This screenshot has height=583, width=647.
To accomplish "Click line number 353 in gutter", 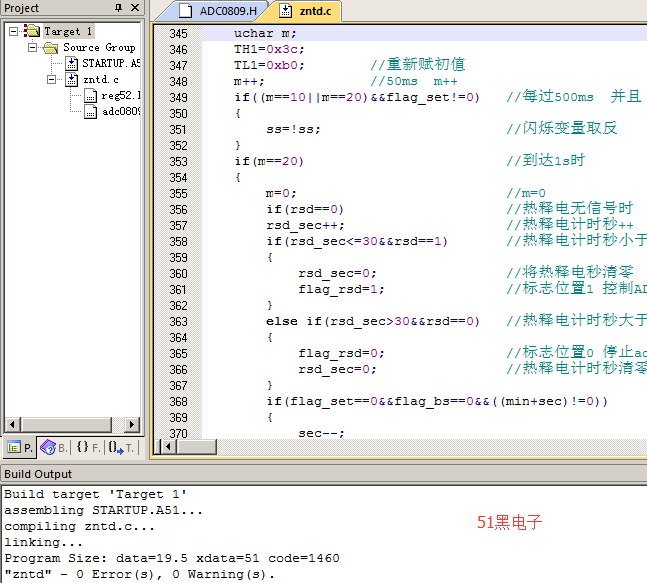I will 178,161.
